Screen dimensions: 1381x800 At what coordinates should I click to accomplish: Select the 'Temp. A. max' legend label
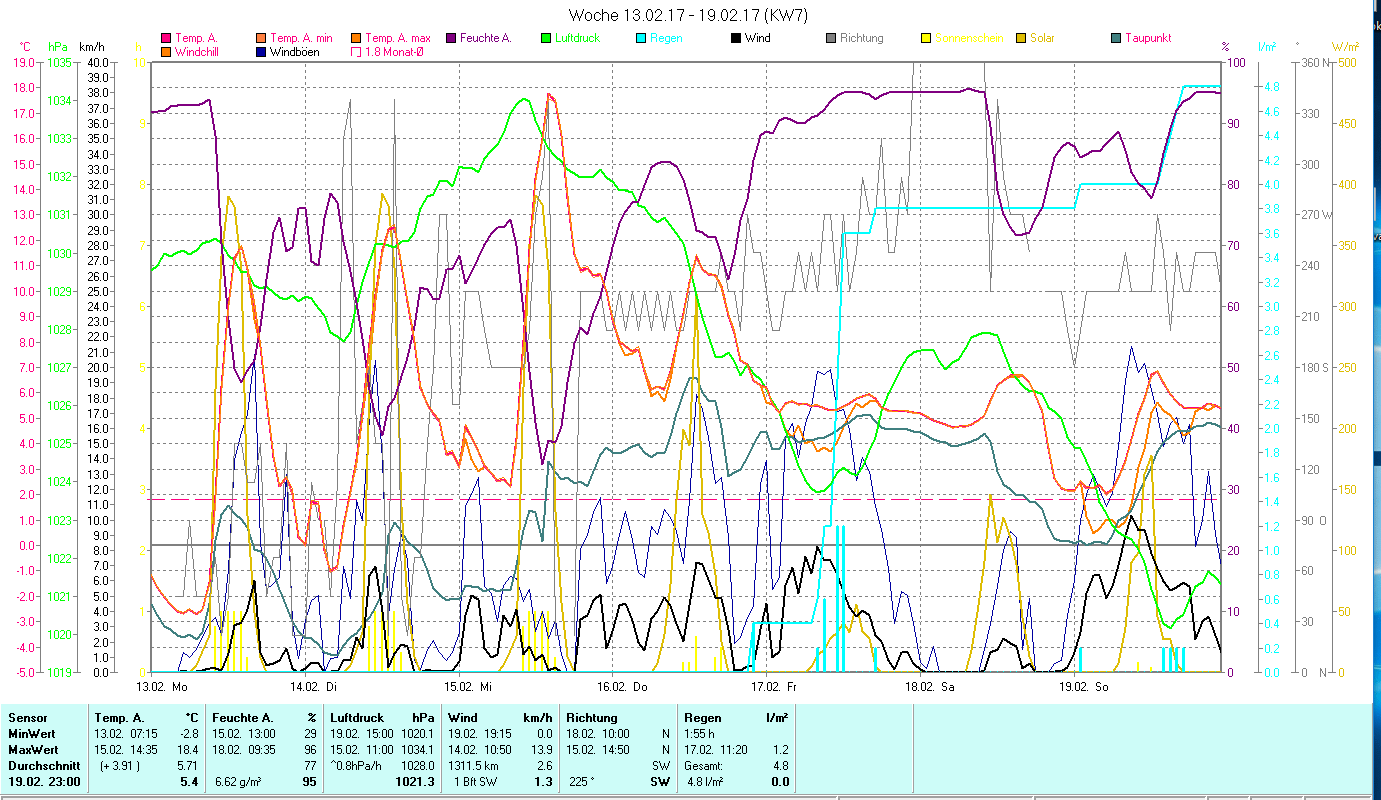tap(398, 39)
